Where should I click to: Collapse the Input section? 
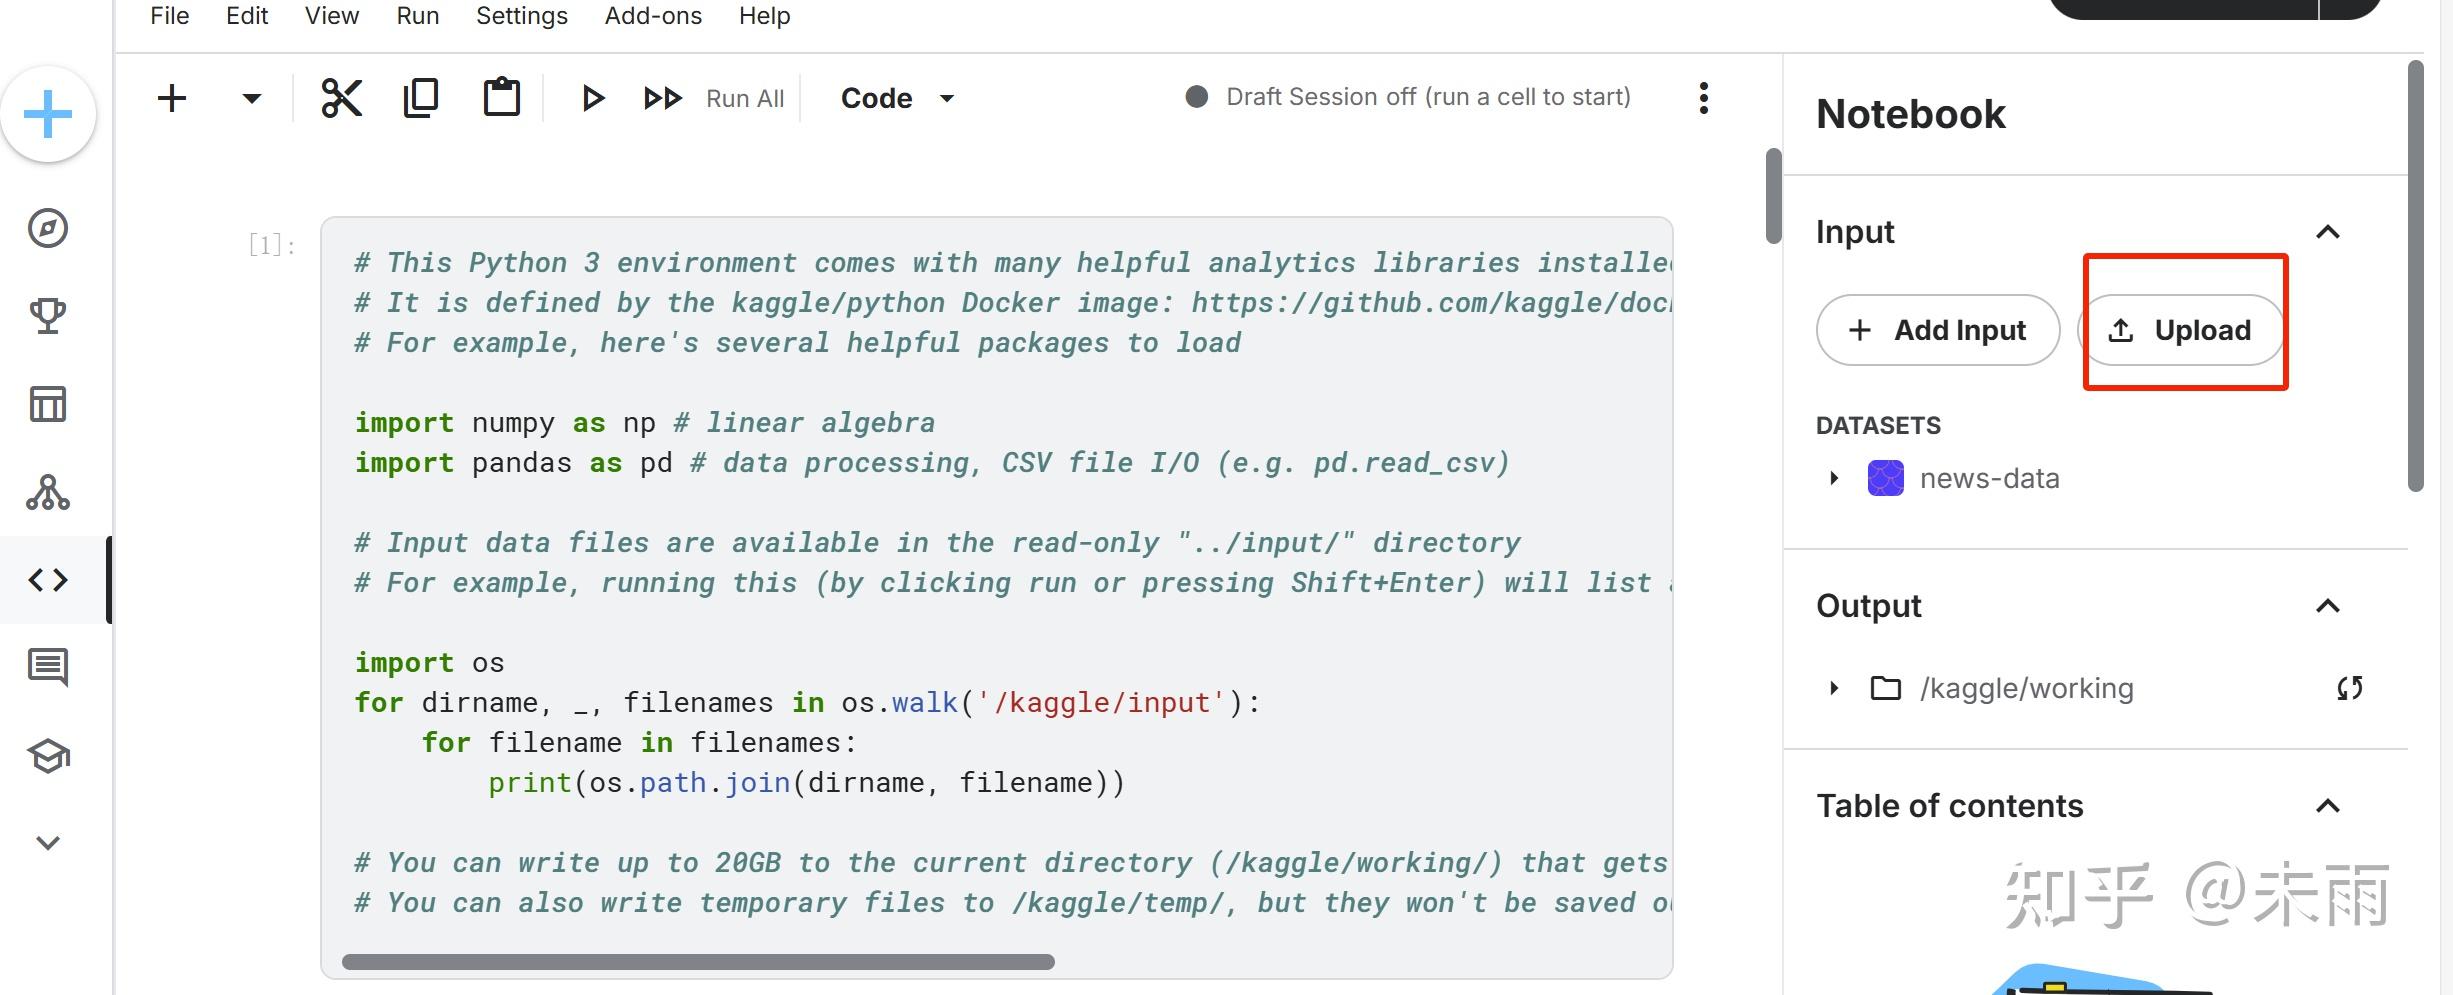[x=2329, y=231]
